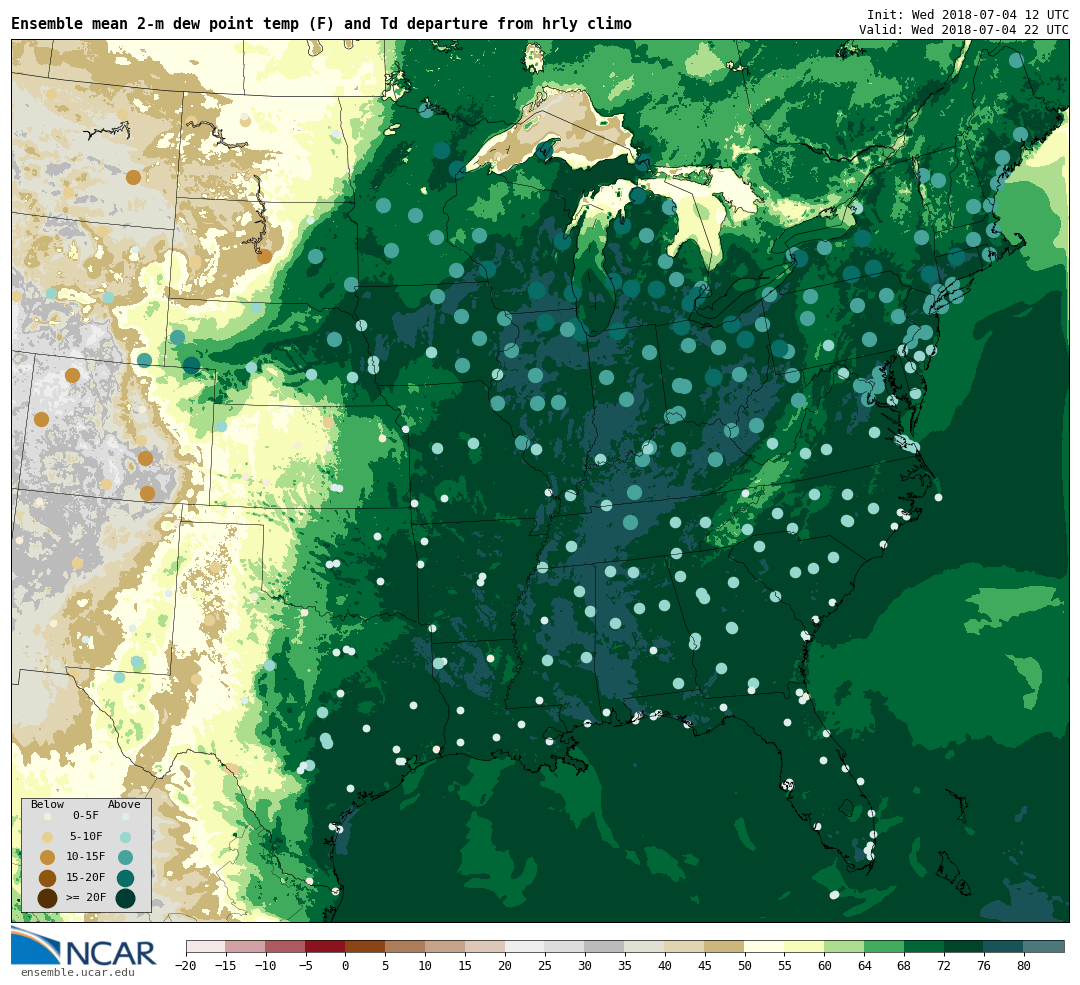Click the '64' colorbar tick label
Screen dimensions: 1080x985
(x=864, y=966)
